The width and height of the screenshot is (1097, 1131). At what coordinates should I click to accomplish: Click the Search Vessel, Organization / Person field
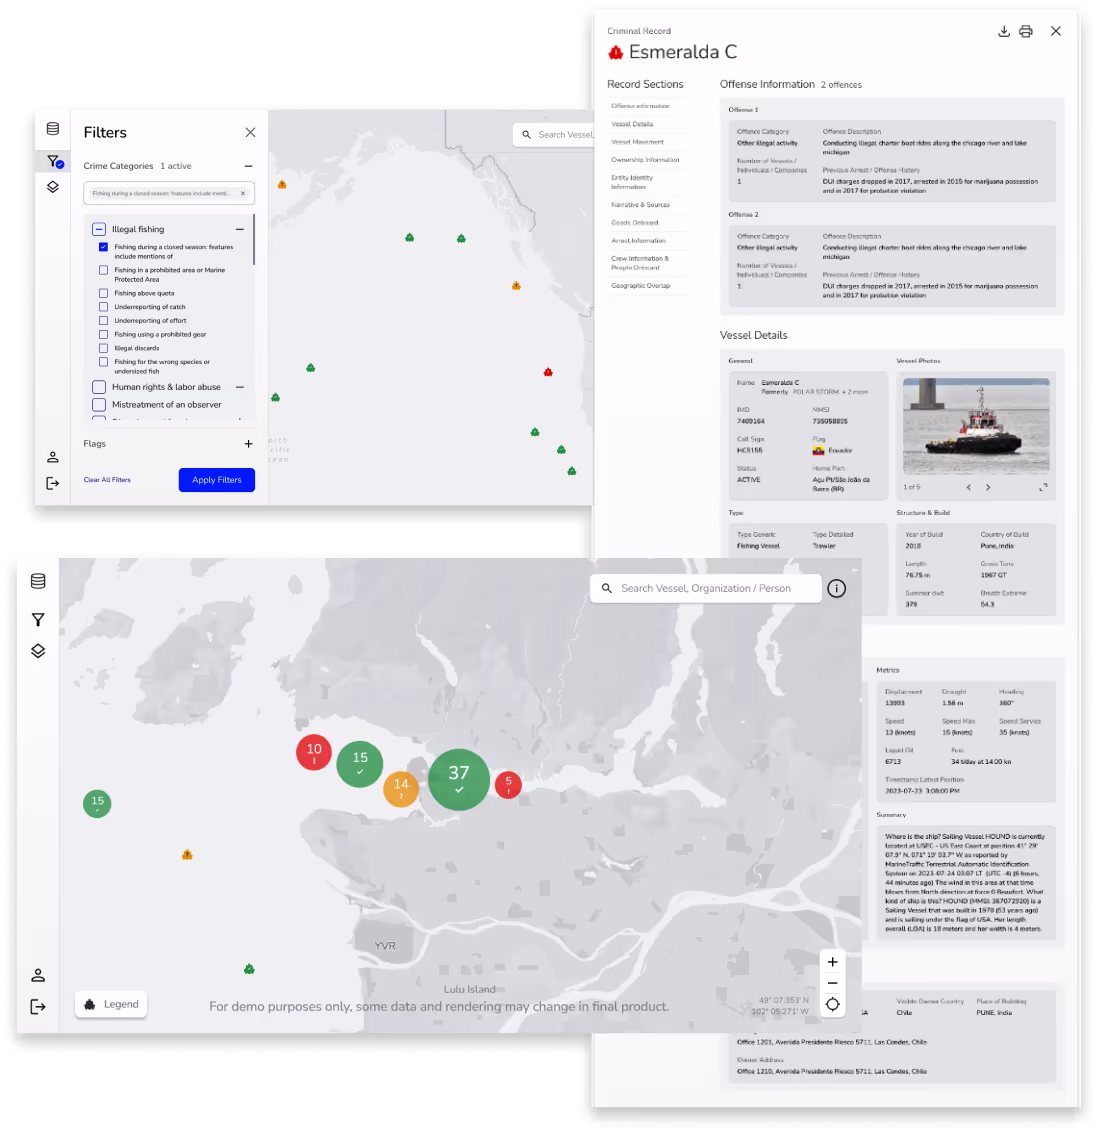[x=705, y=589]
